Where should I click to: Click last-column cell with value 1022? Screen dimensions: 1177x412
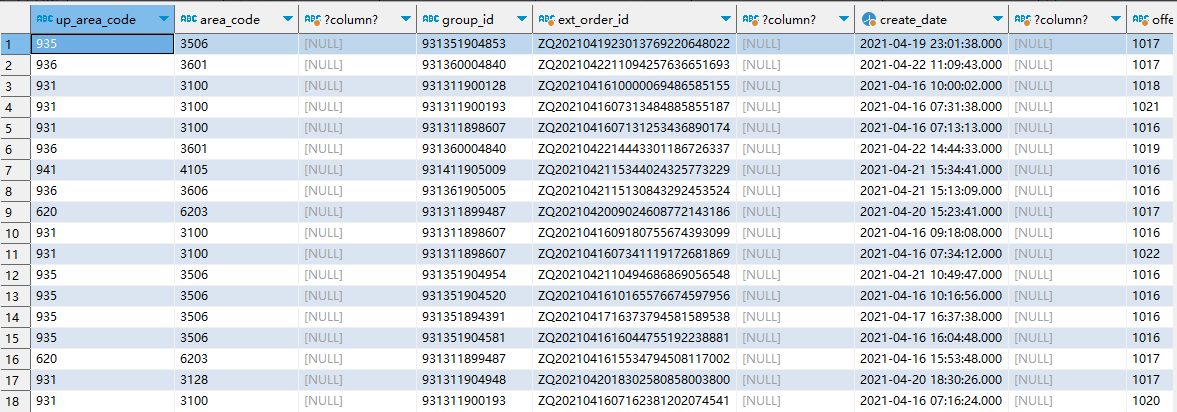[x=1151, y=254]
